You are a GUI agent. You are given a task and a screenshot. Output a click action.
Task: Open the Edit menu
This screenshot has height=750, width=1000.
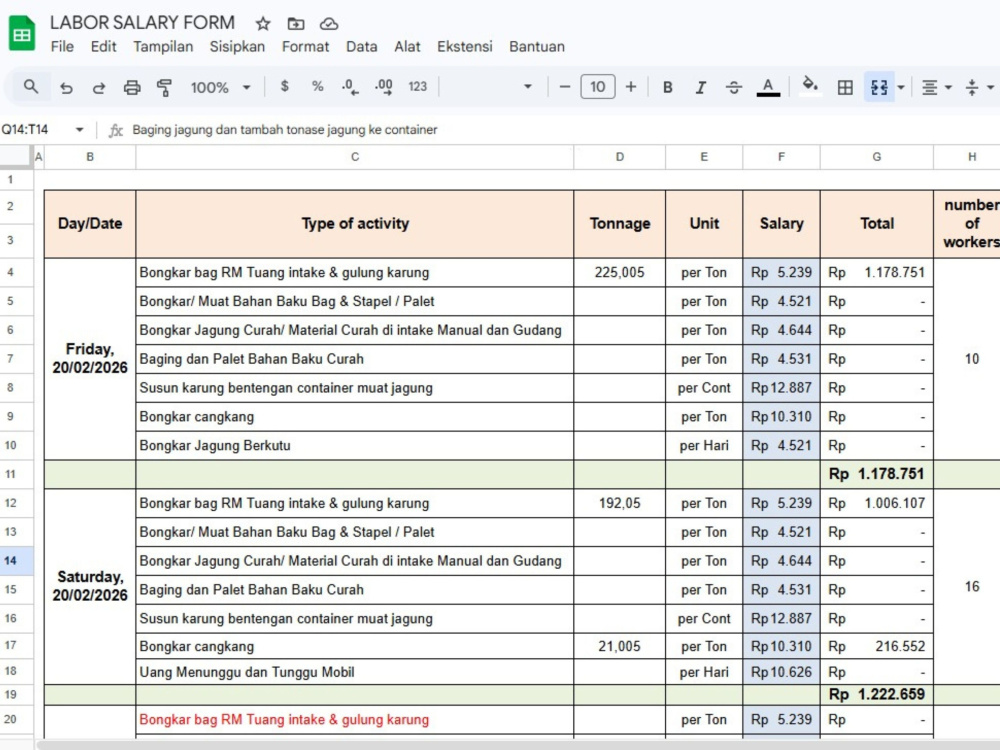103,47
